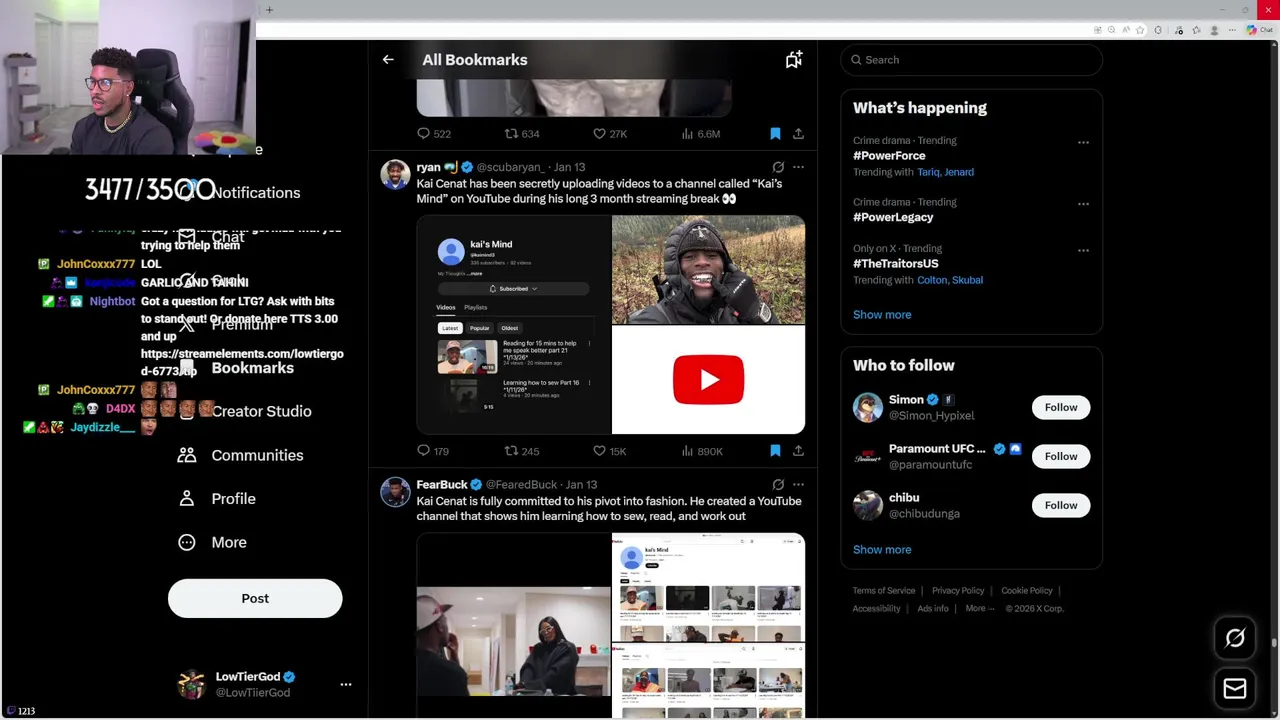Share ryan's Kai Cenat post
Image resolution: width=1280 pixels, height=720 pixels.
point(798,451)
